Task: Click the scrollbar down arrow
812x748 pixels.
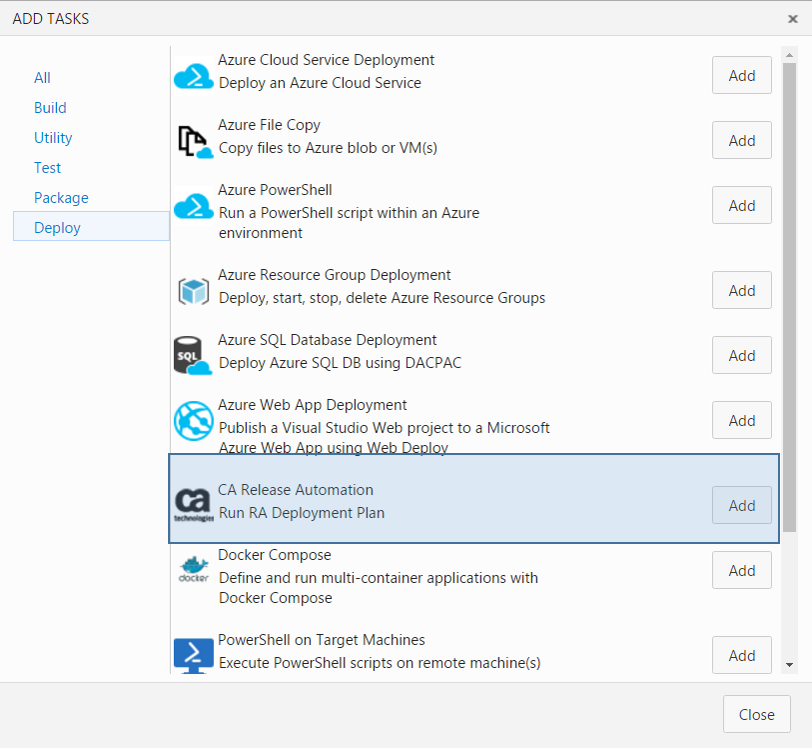Action: coord(789,665)
